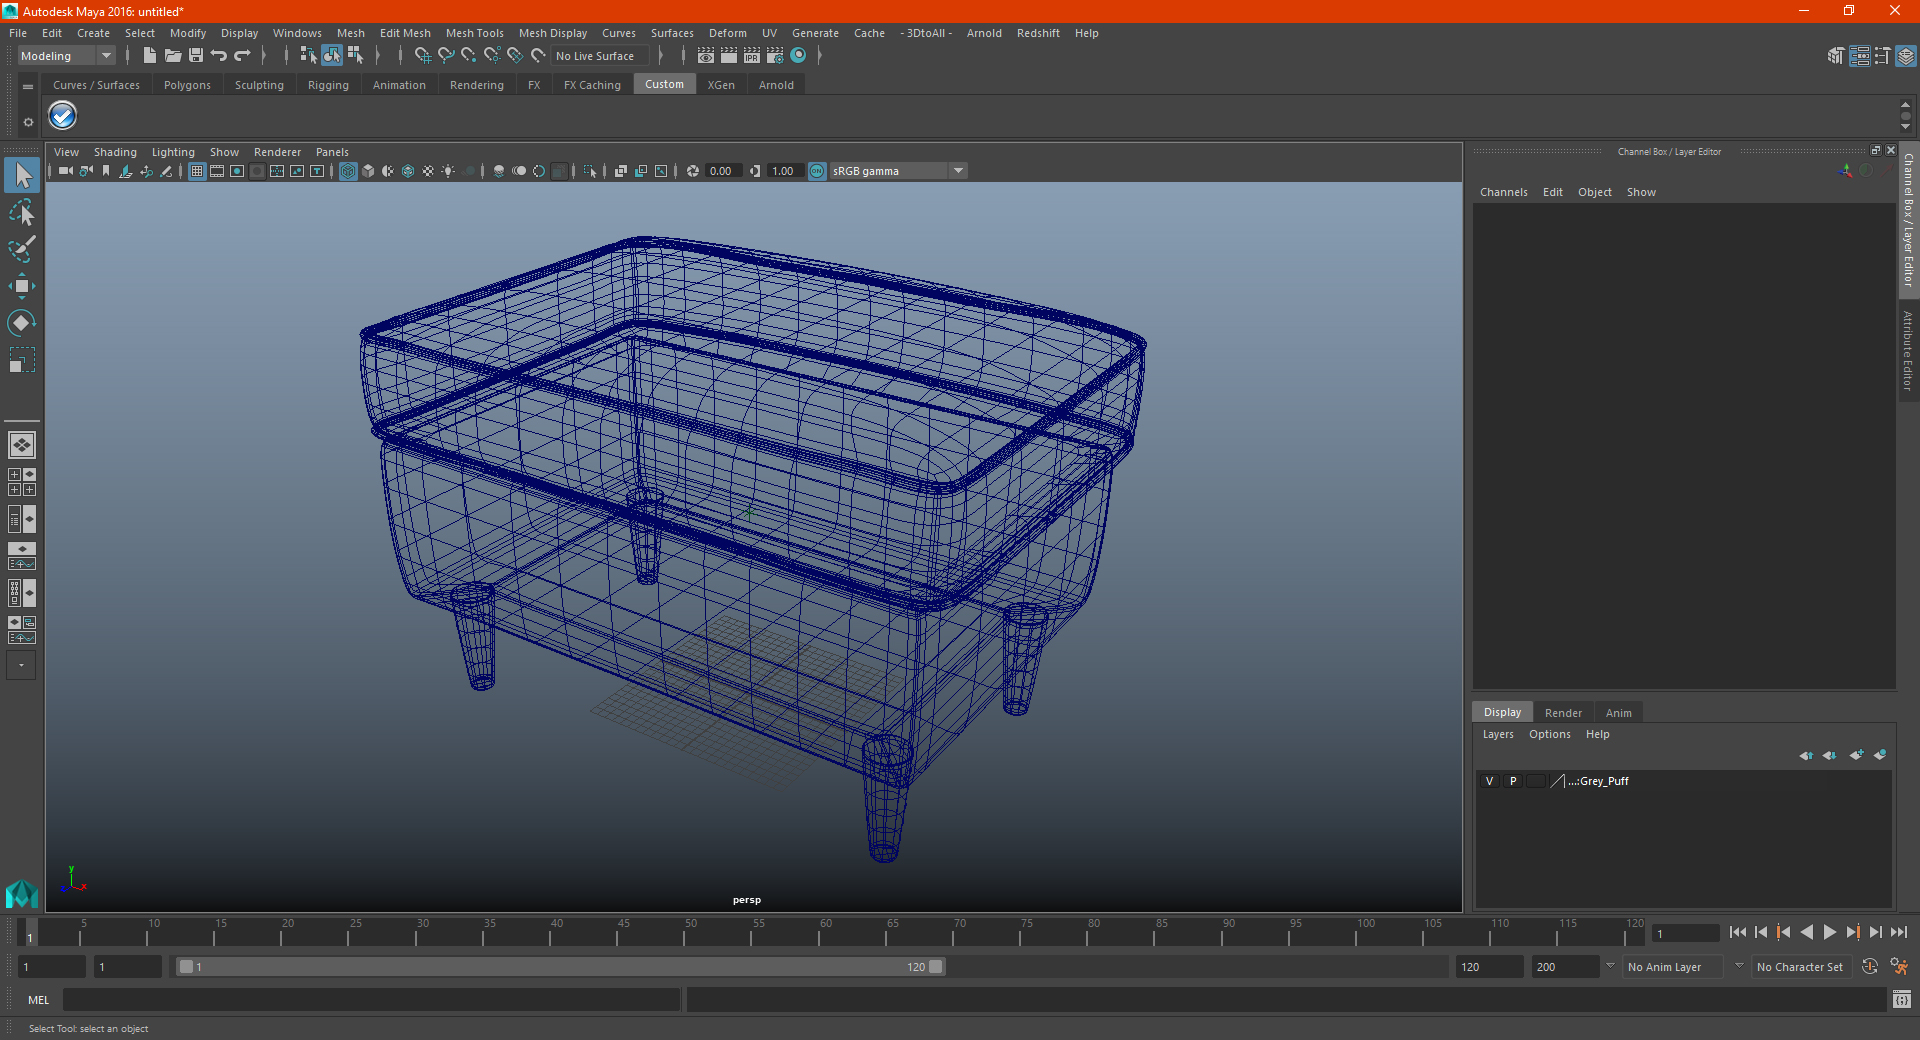Save the scene with the floppy disk icon
This screenshot has height=1040, width=1920.
click(x=196, y=56)
